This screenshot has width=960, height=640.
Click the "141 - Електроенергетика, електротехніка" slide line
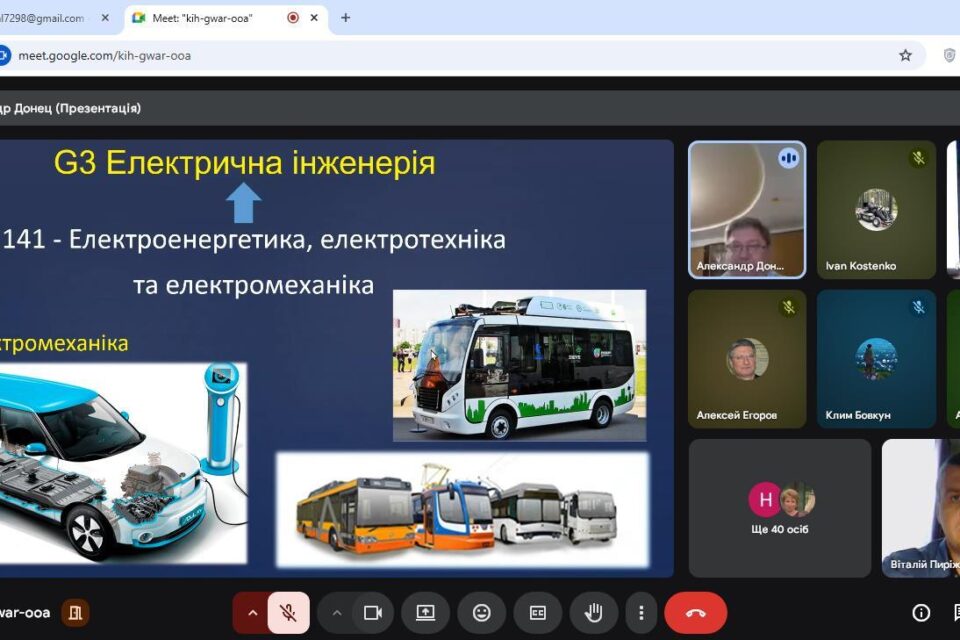(254, 239)
